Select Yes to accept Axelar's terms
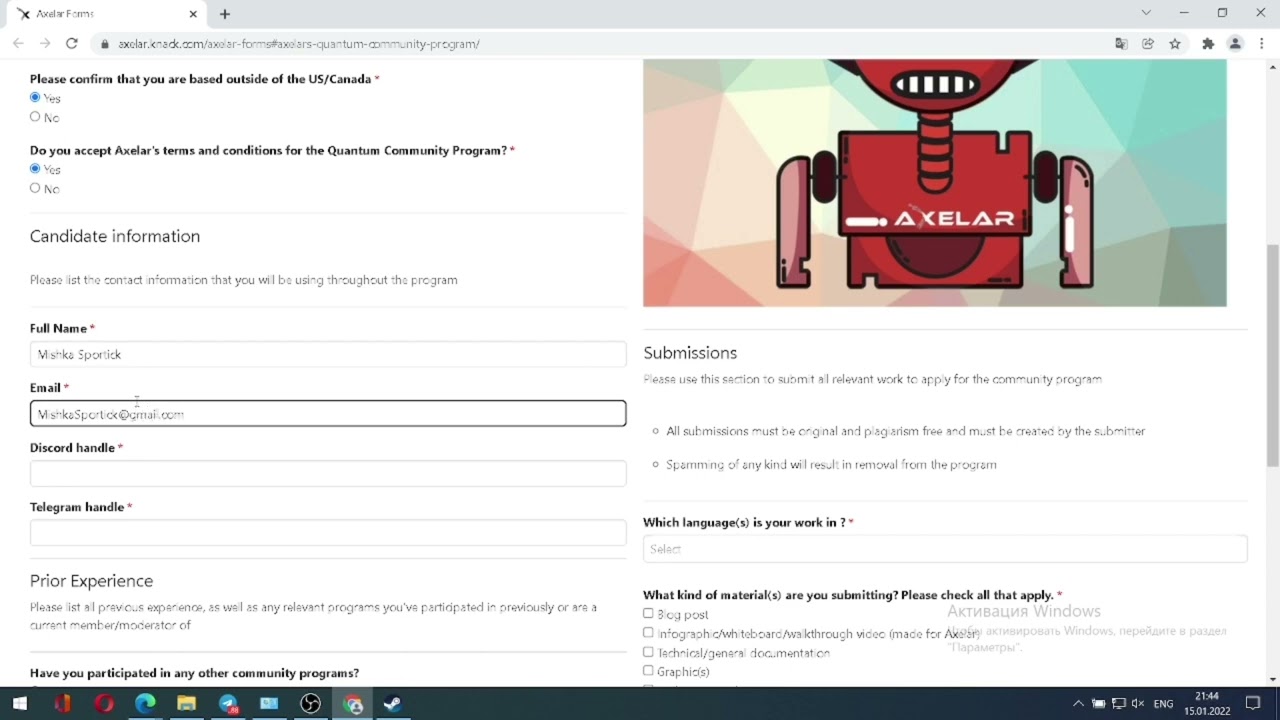 coord(35,168)
